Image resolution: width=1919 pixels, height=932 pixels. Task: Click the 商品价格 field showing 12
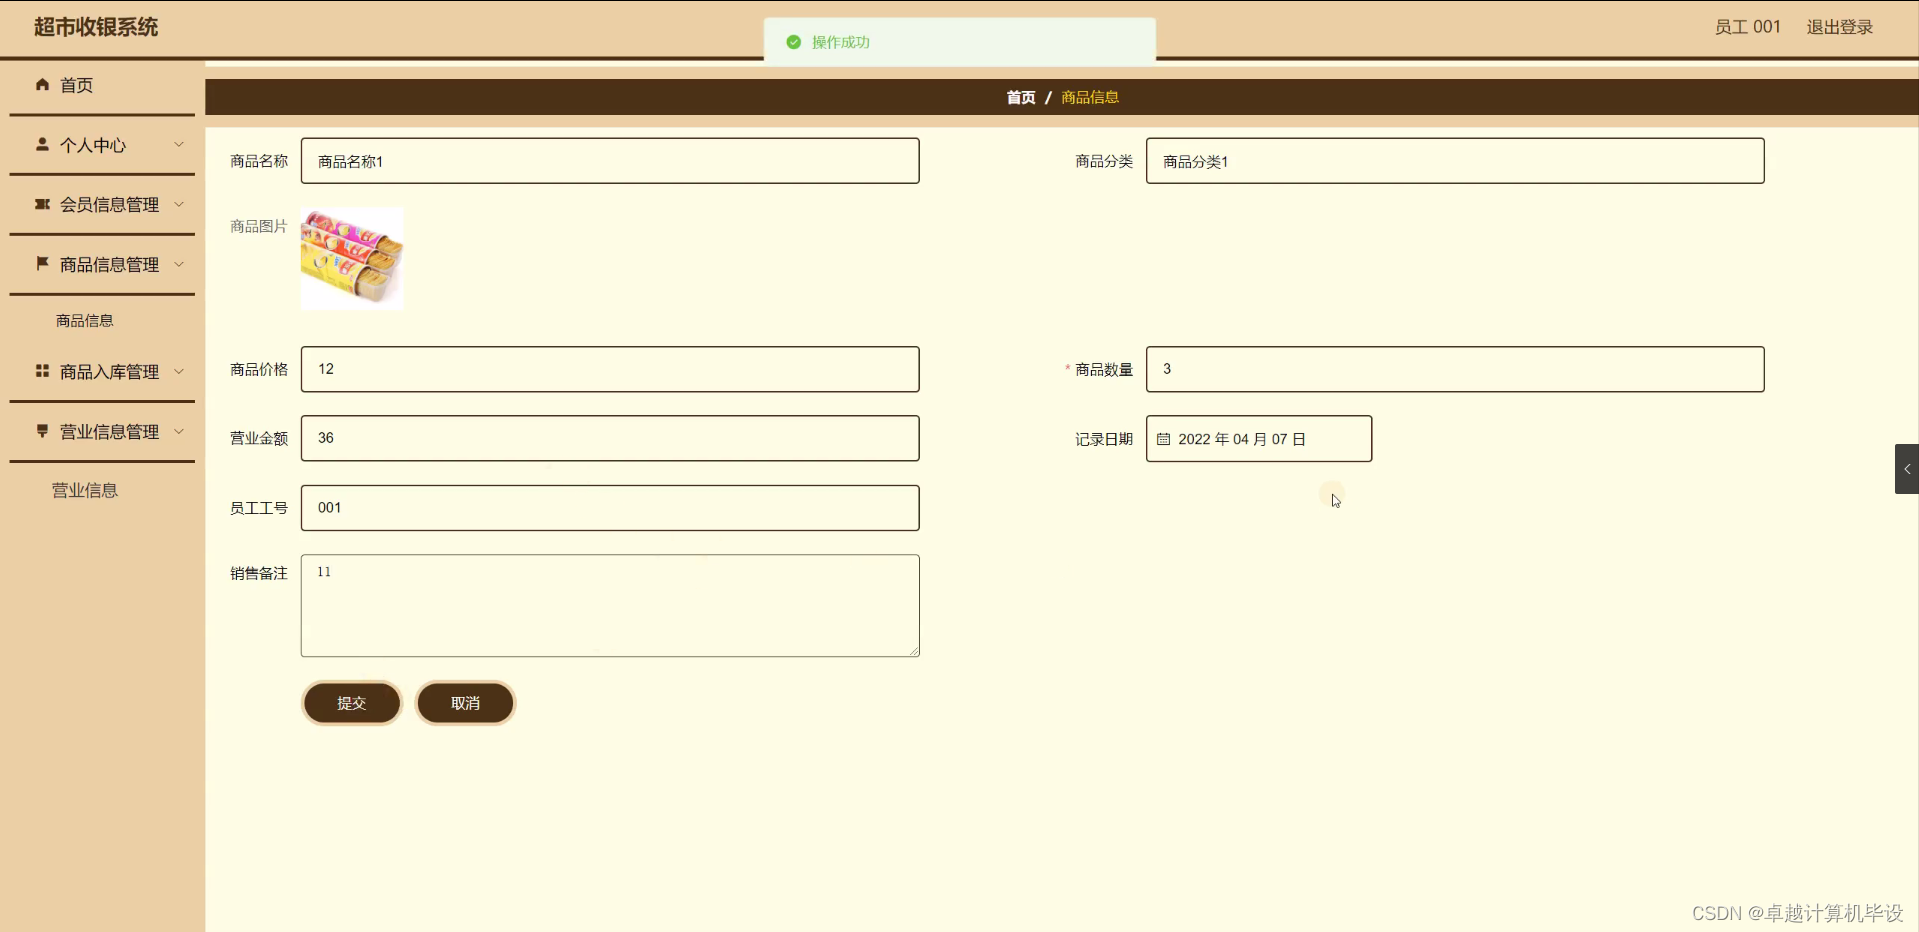[610, 369]
